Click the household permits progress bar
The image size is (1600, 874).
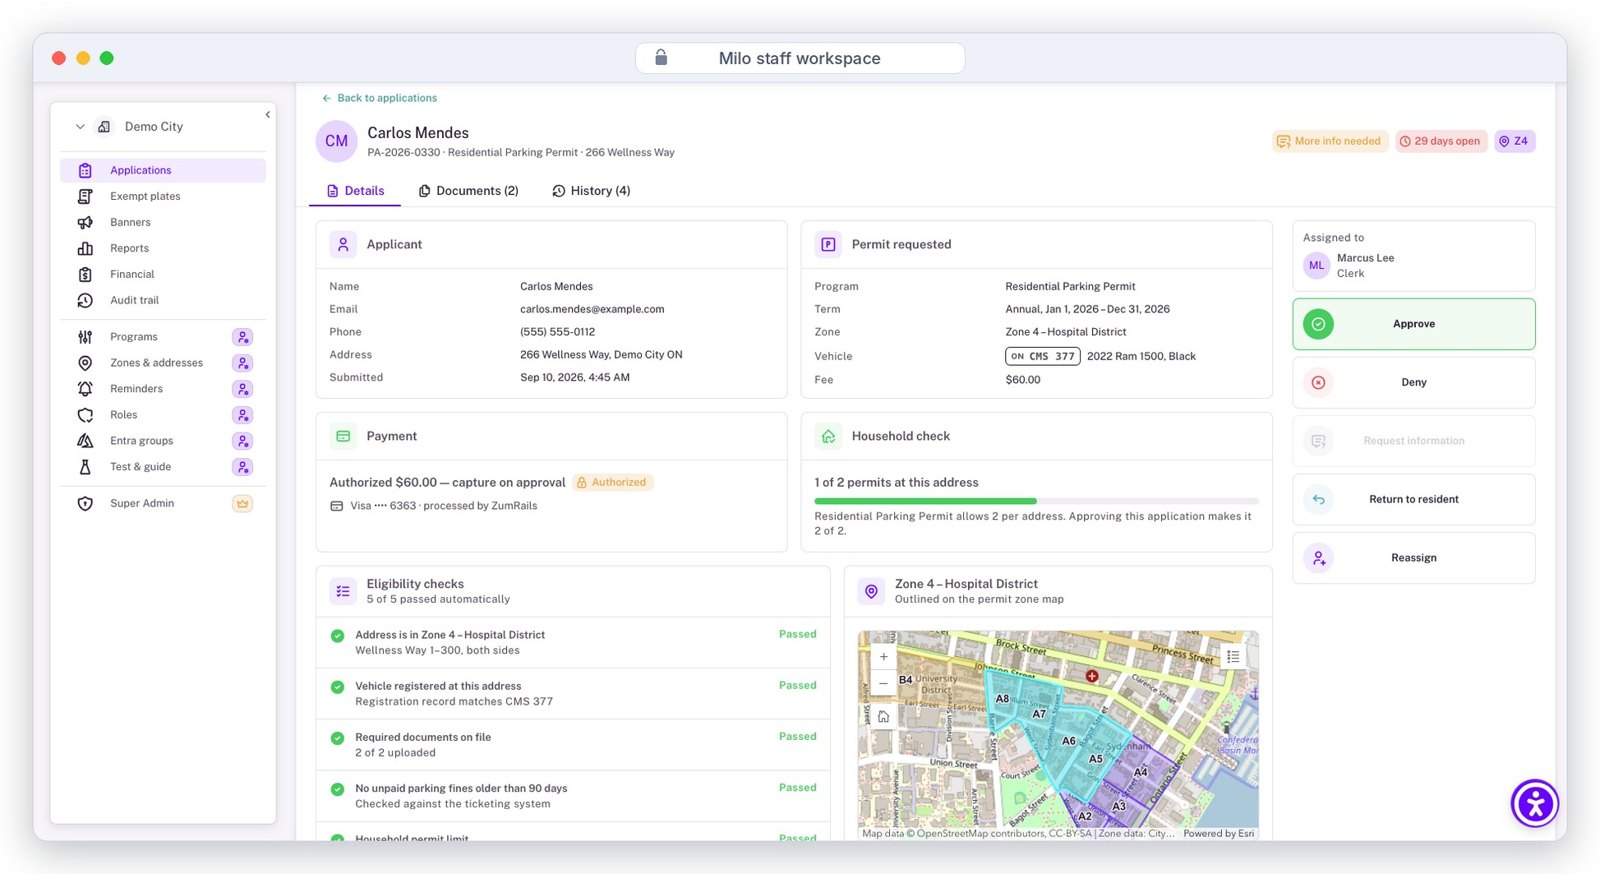pyautogui.click(x=1036, y=501)
